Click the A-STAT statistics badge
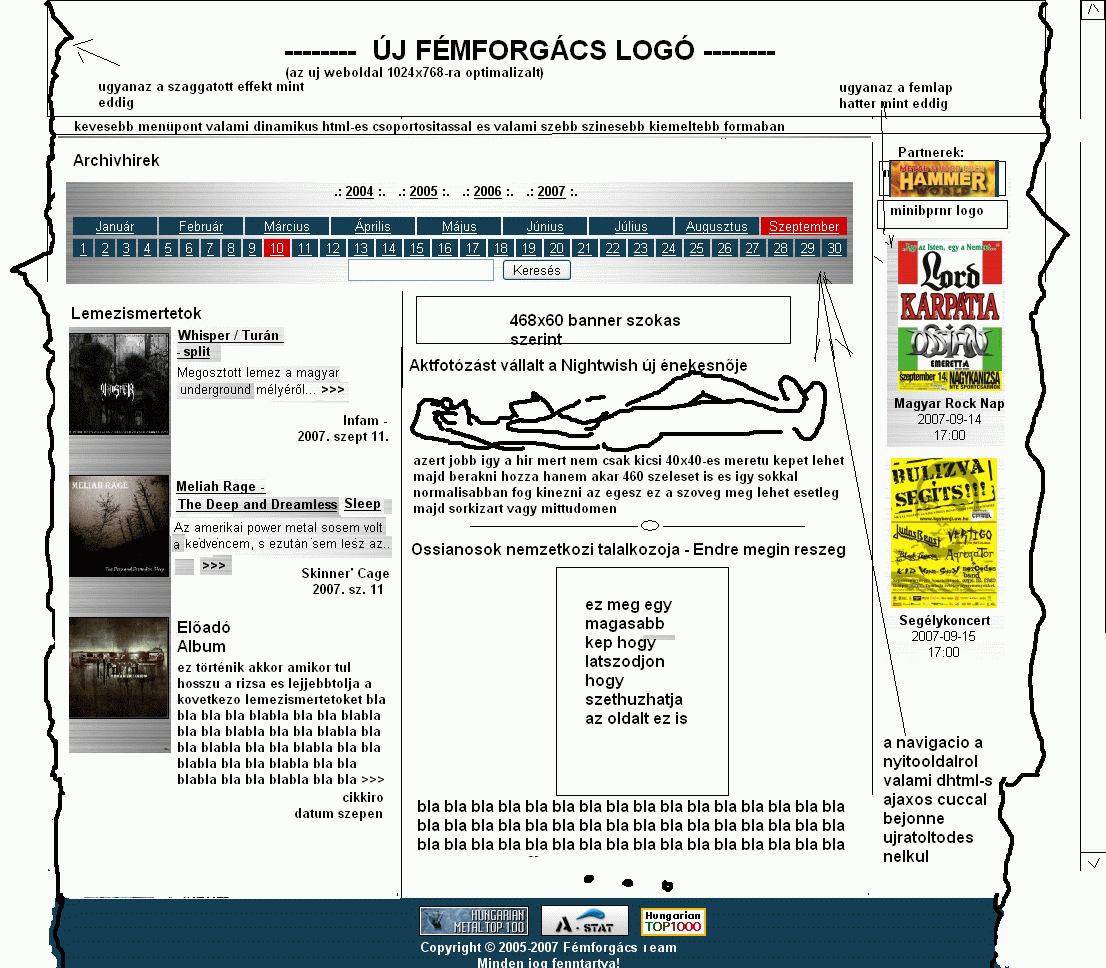This screenshot has width=1106, height=968. coord(585,921)
